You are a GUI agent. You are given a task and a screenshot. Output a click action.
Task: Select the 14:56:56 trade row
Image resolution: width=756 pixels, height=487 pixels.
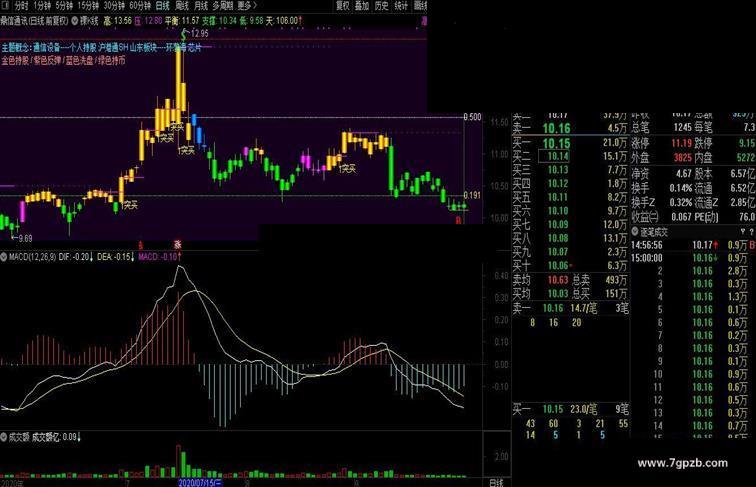tap(693, 245)
